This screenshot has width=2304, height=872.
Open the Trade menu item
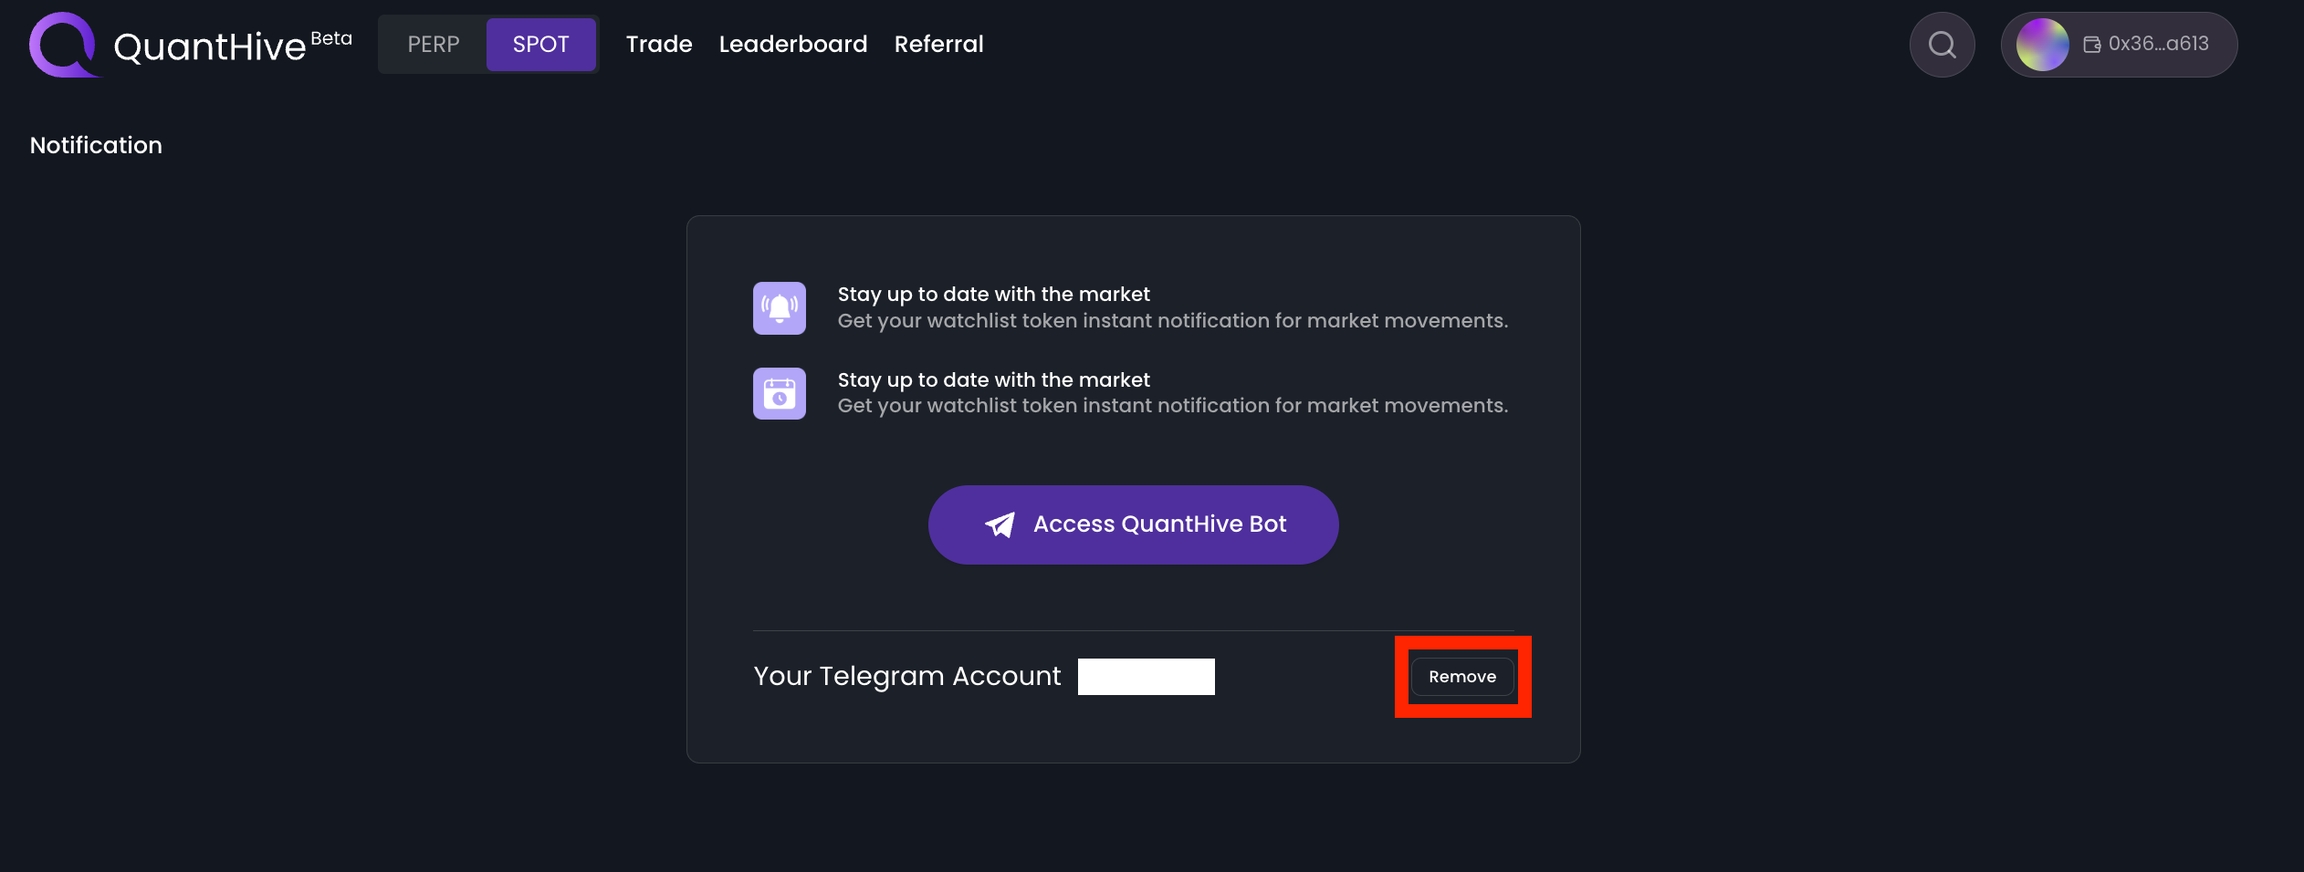point(658,45)
